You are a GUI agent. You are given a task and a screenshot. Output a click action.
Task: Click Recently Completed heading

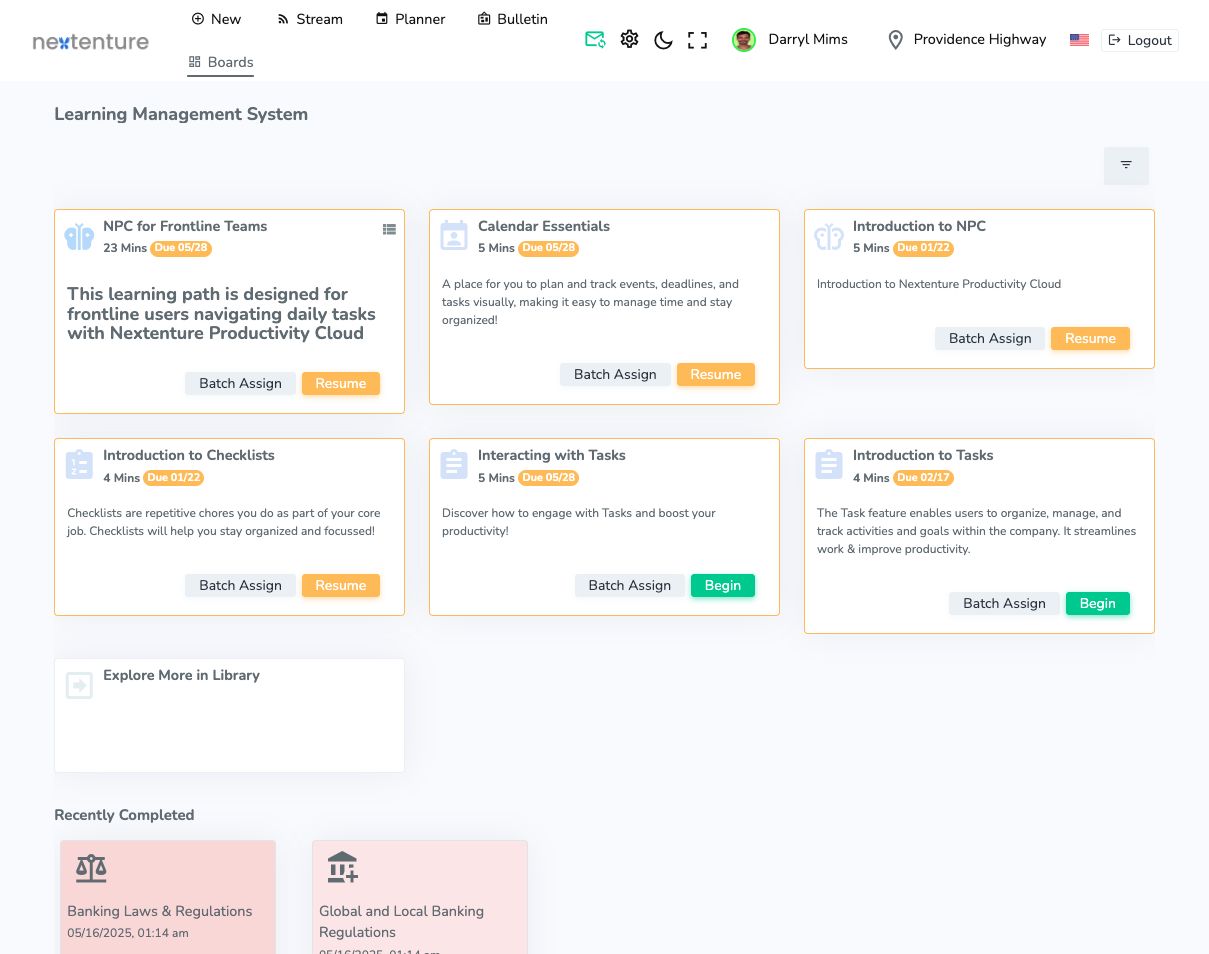coord(124,815)
